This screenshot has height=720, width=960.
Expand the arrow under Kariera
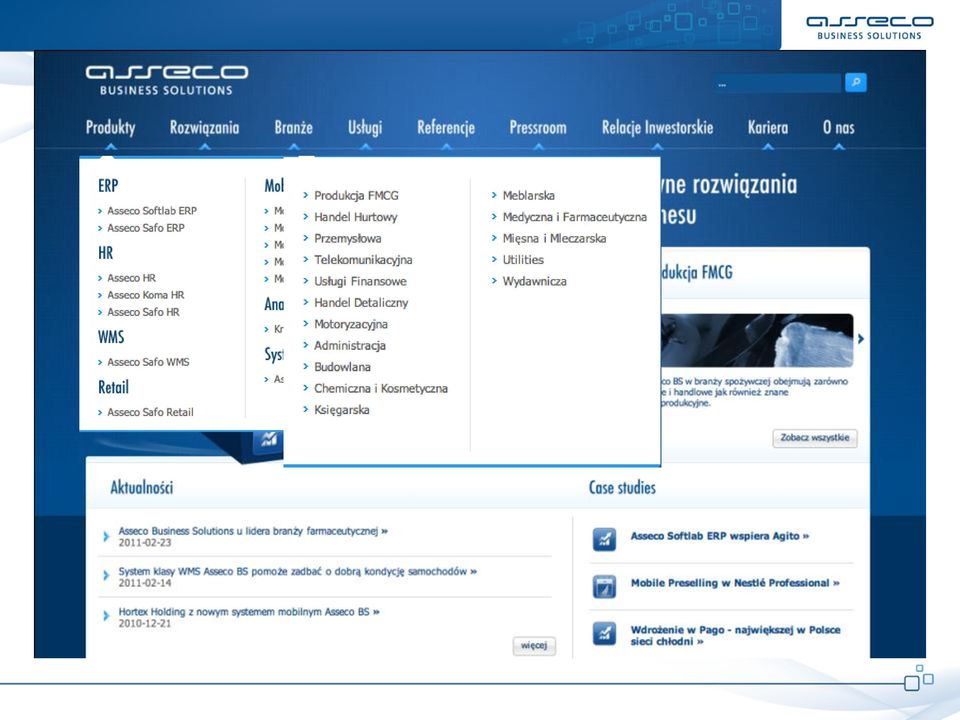pos(768,147)
